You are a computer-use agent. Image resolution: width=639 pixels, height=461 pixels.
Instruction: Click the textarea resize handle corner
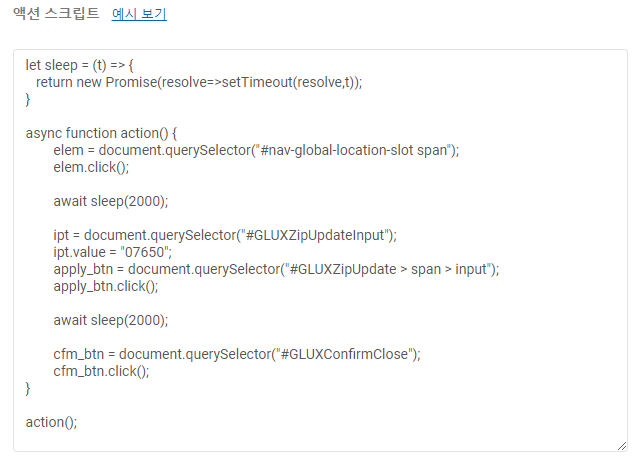[621, 445]
